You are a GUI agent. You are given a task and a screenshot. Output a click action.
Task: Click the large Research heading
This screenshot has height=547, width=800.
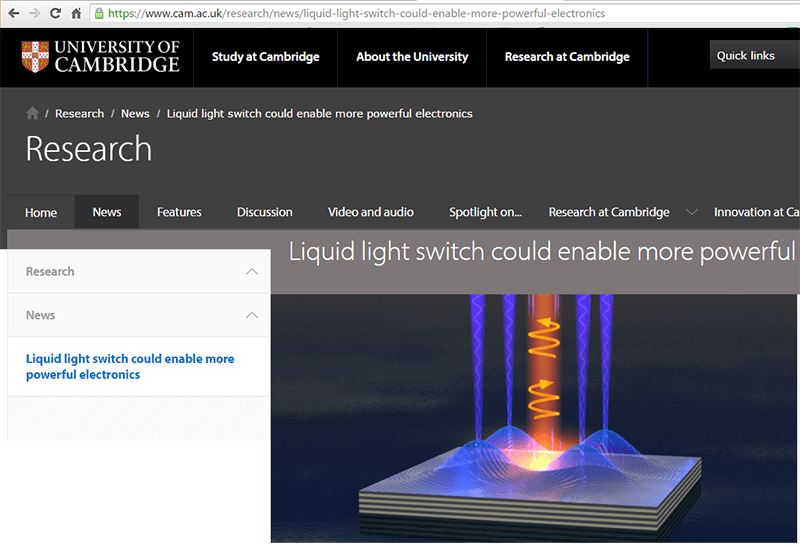coord(89,149)
